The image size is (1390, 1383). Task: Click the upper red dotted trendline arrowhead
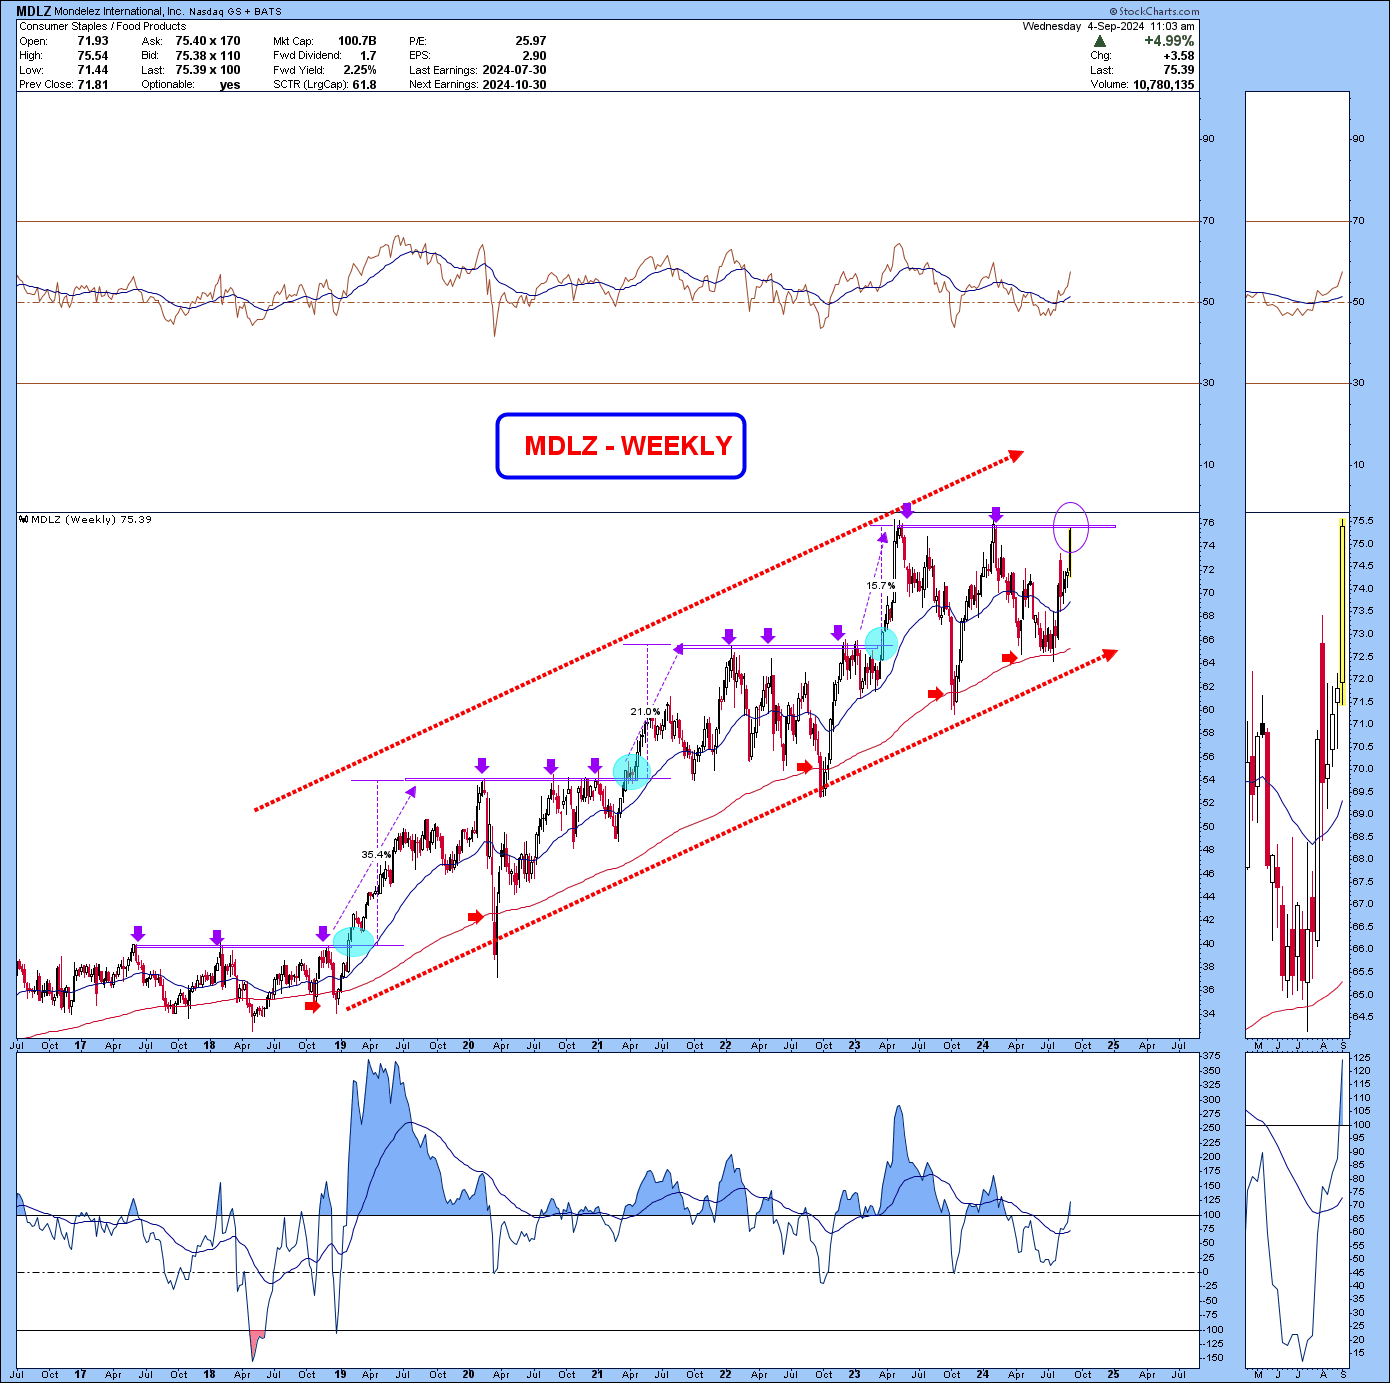point(1015,456)
